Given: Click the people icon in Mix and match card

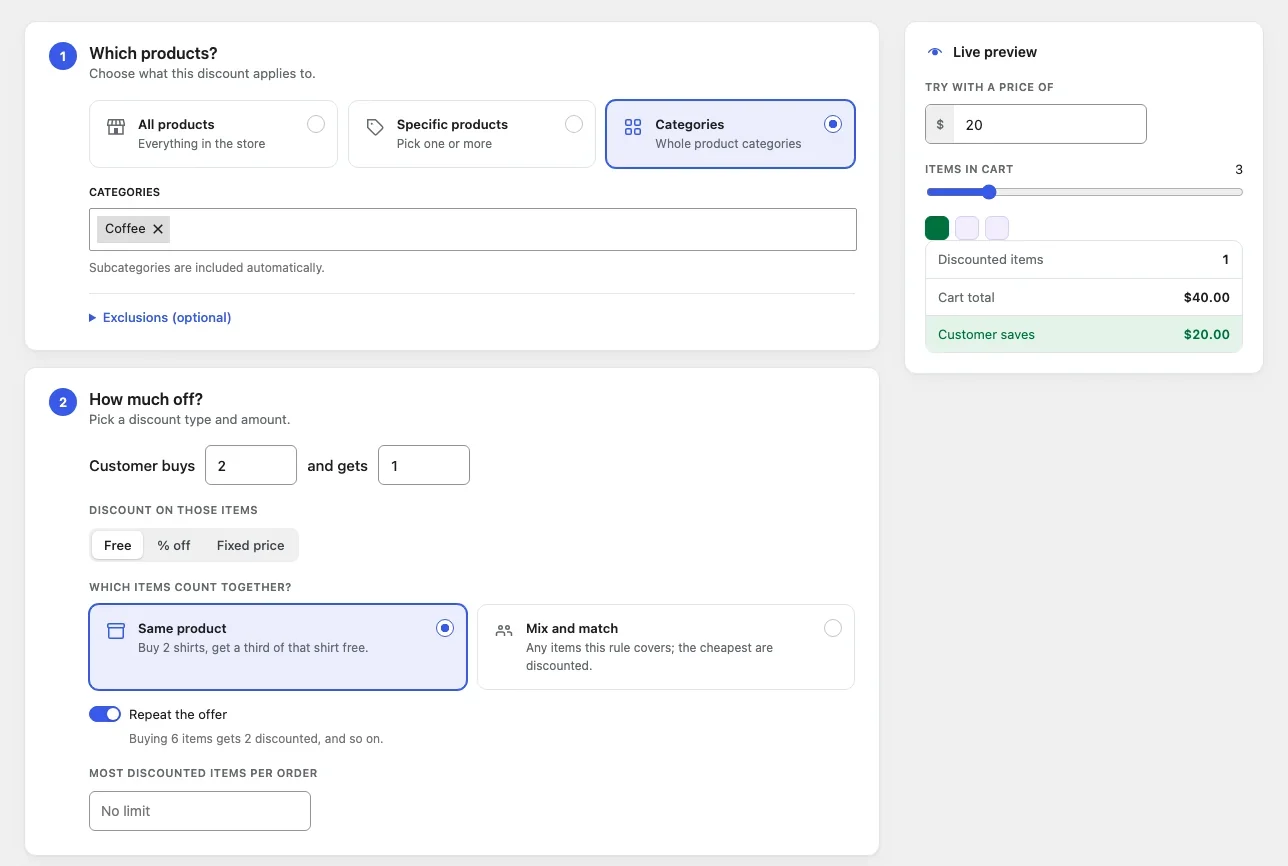Looking at the screenshot, I should click(504, 631).
